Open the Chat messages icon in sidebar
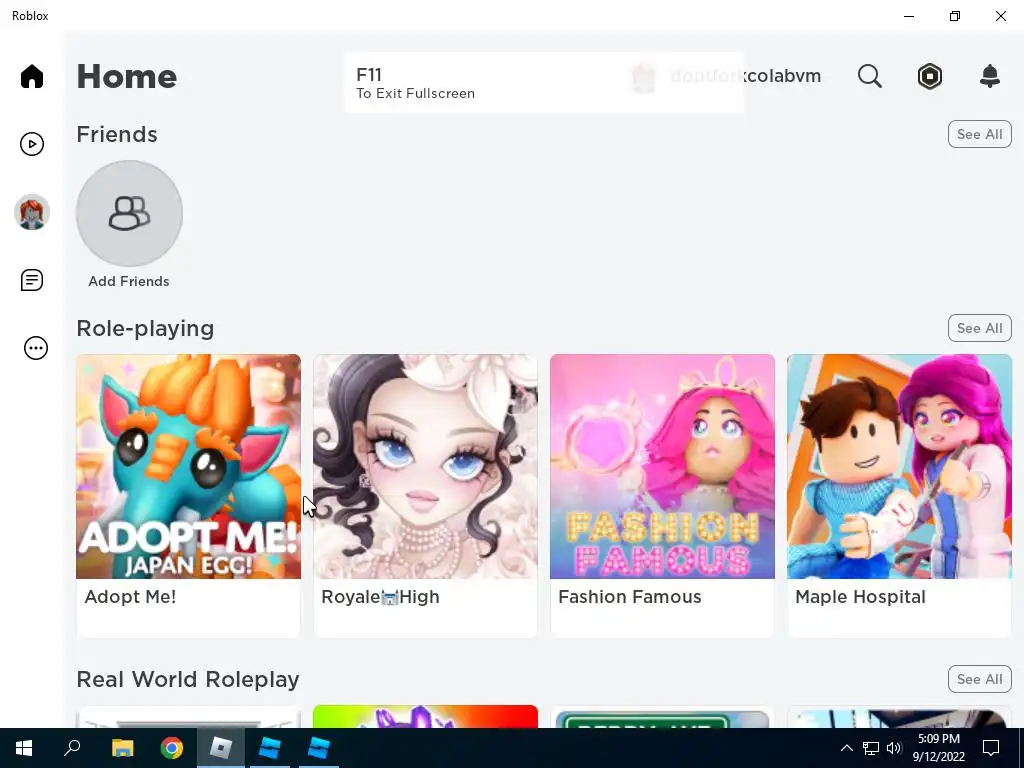This screenshot has height=768, width=1024. coord(31,280)
